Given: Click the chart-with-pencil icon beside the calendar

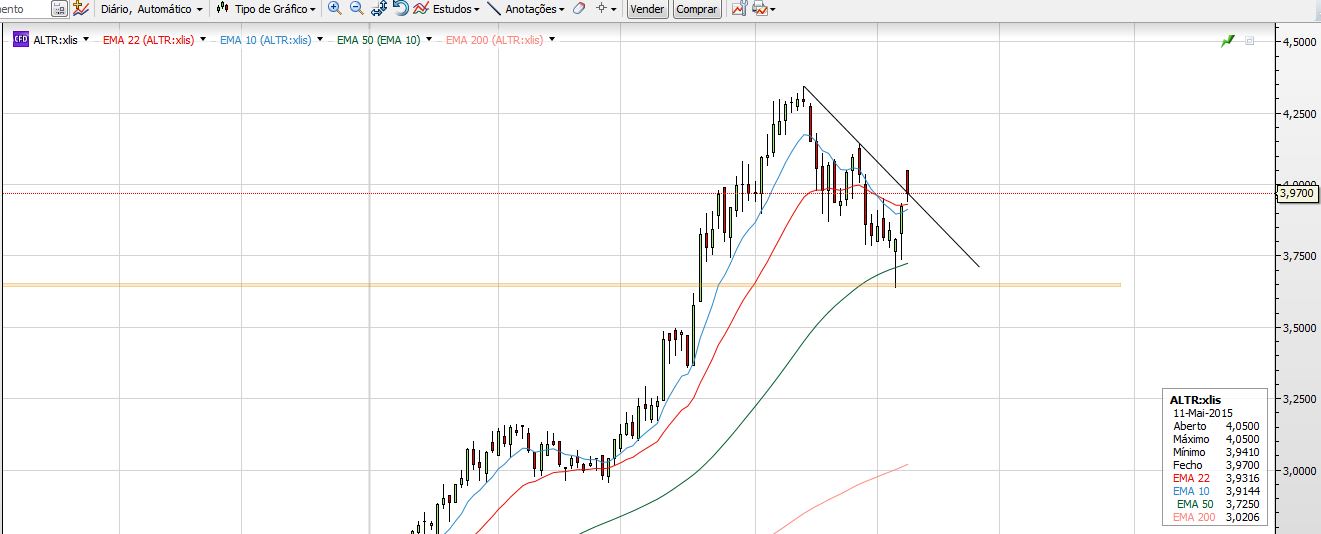Looking at the screenshot, I should click(x=80, y=9).
